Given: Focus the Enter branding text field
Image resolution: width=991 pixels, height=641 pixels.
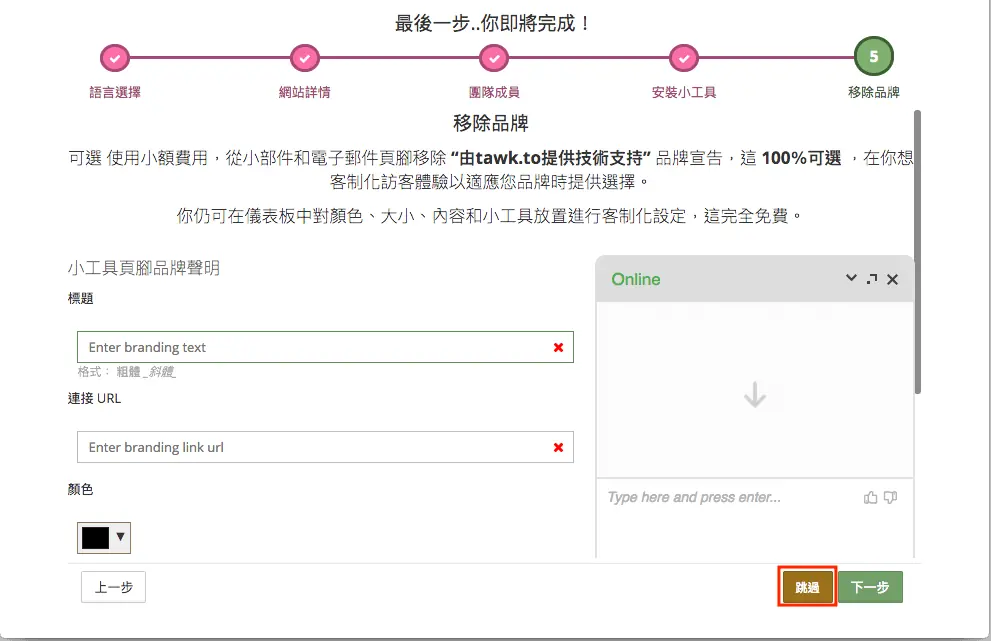Looking at the screenshot, I should [325, 347].
